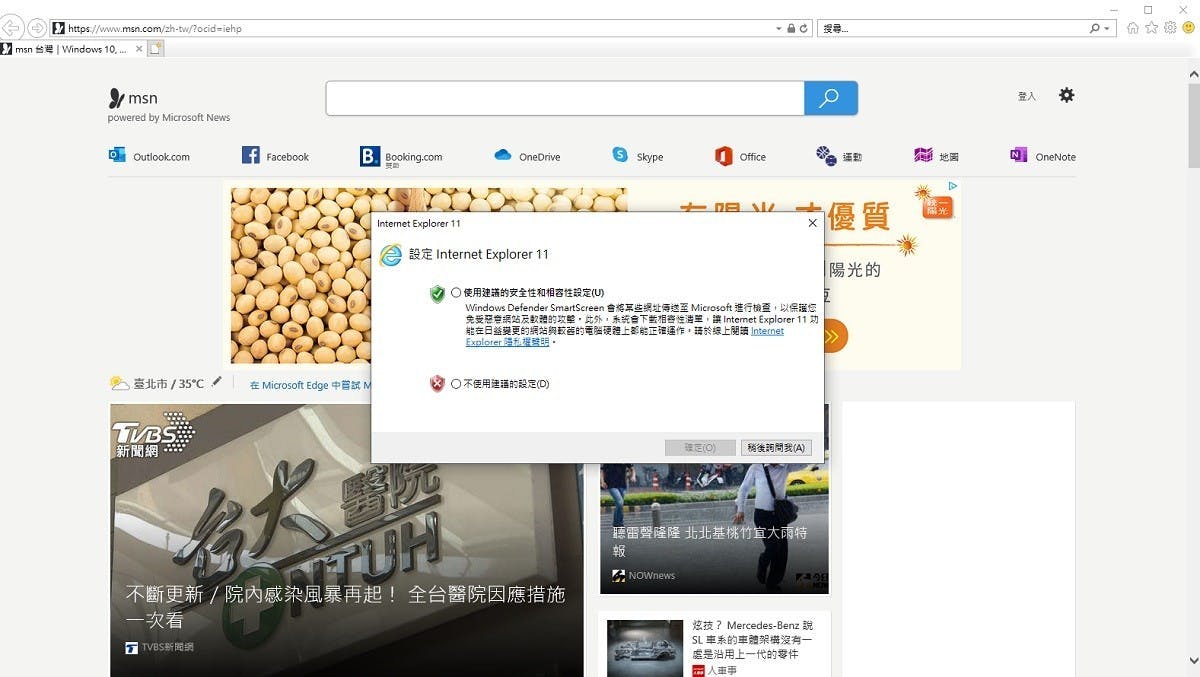This screenshot has height=677, width=1200.
Task: Click the blue MSN search magnifier button
Action: [x=830, y=98]
